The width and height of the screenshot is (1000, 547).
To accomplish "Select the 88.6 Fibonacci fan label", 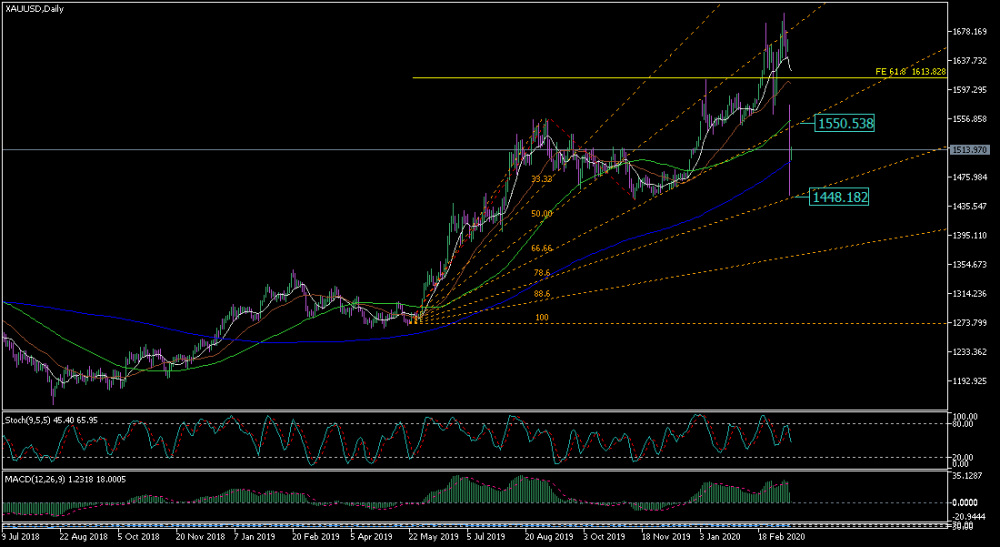I will coord(541,295).
